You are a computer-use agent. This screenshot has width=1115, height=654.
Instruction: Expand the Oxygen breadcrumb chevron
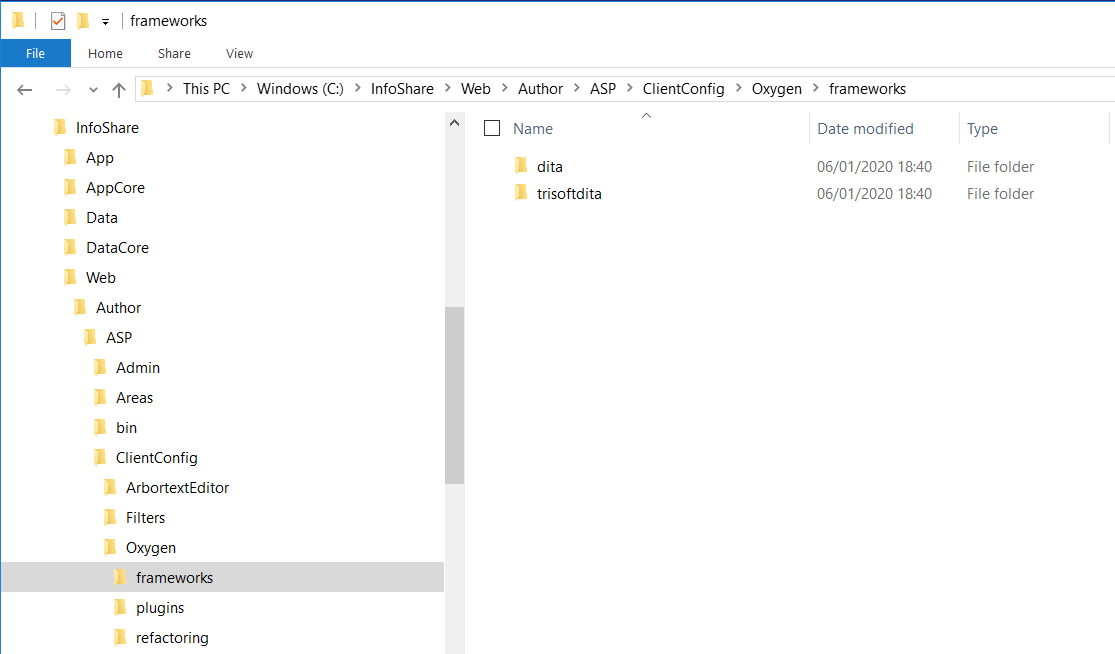[818, 88]
